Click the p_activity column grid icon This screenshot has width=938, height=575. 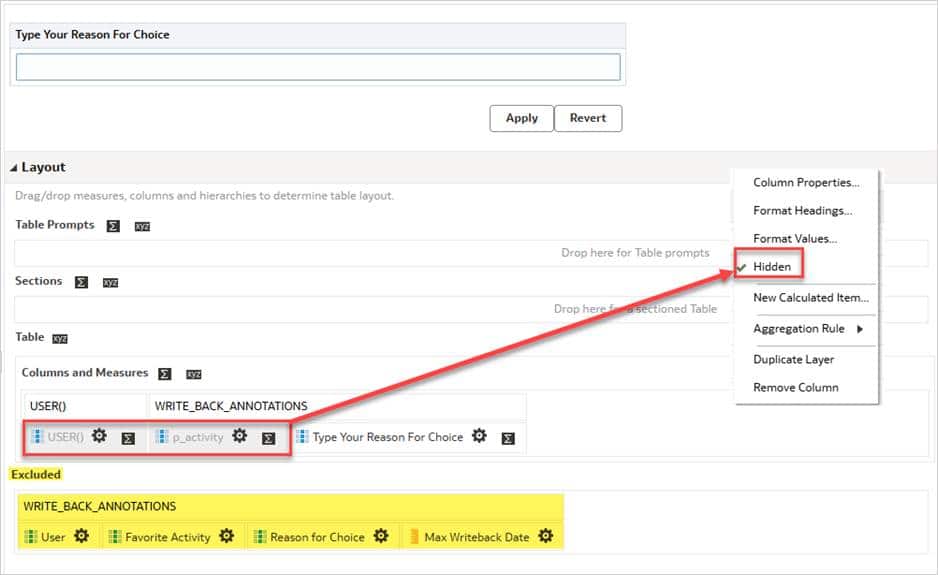pyautogui.click(x=162, y=436)
